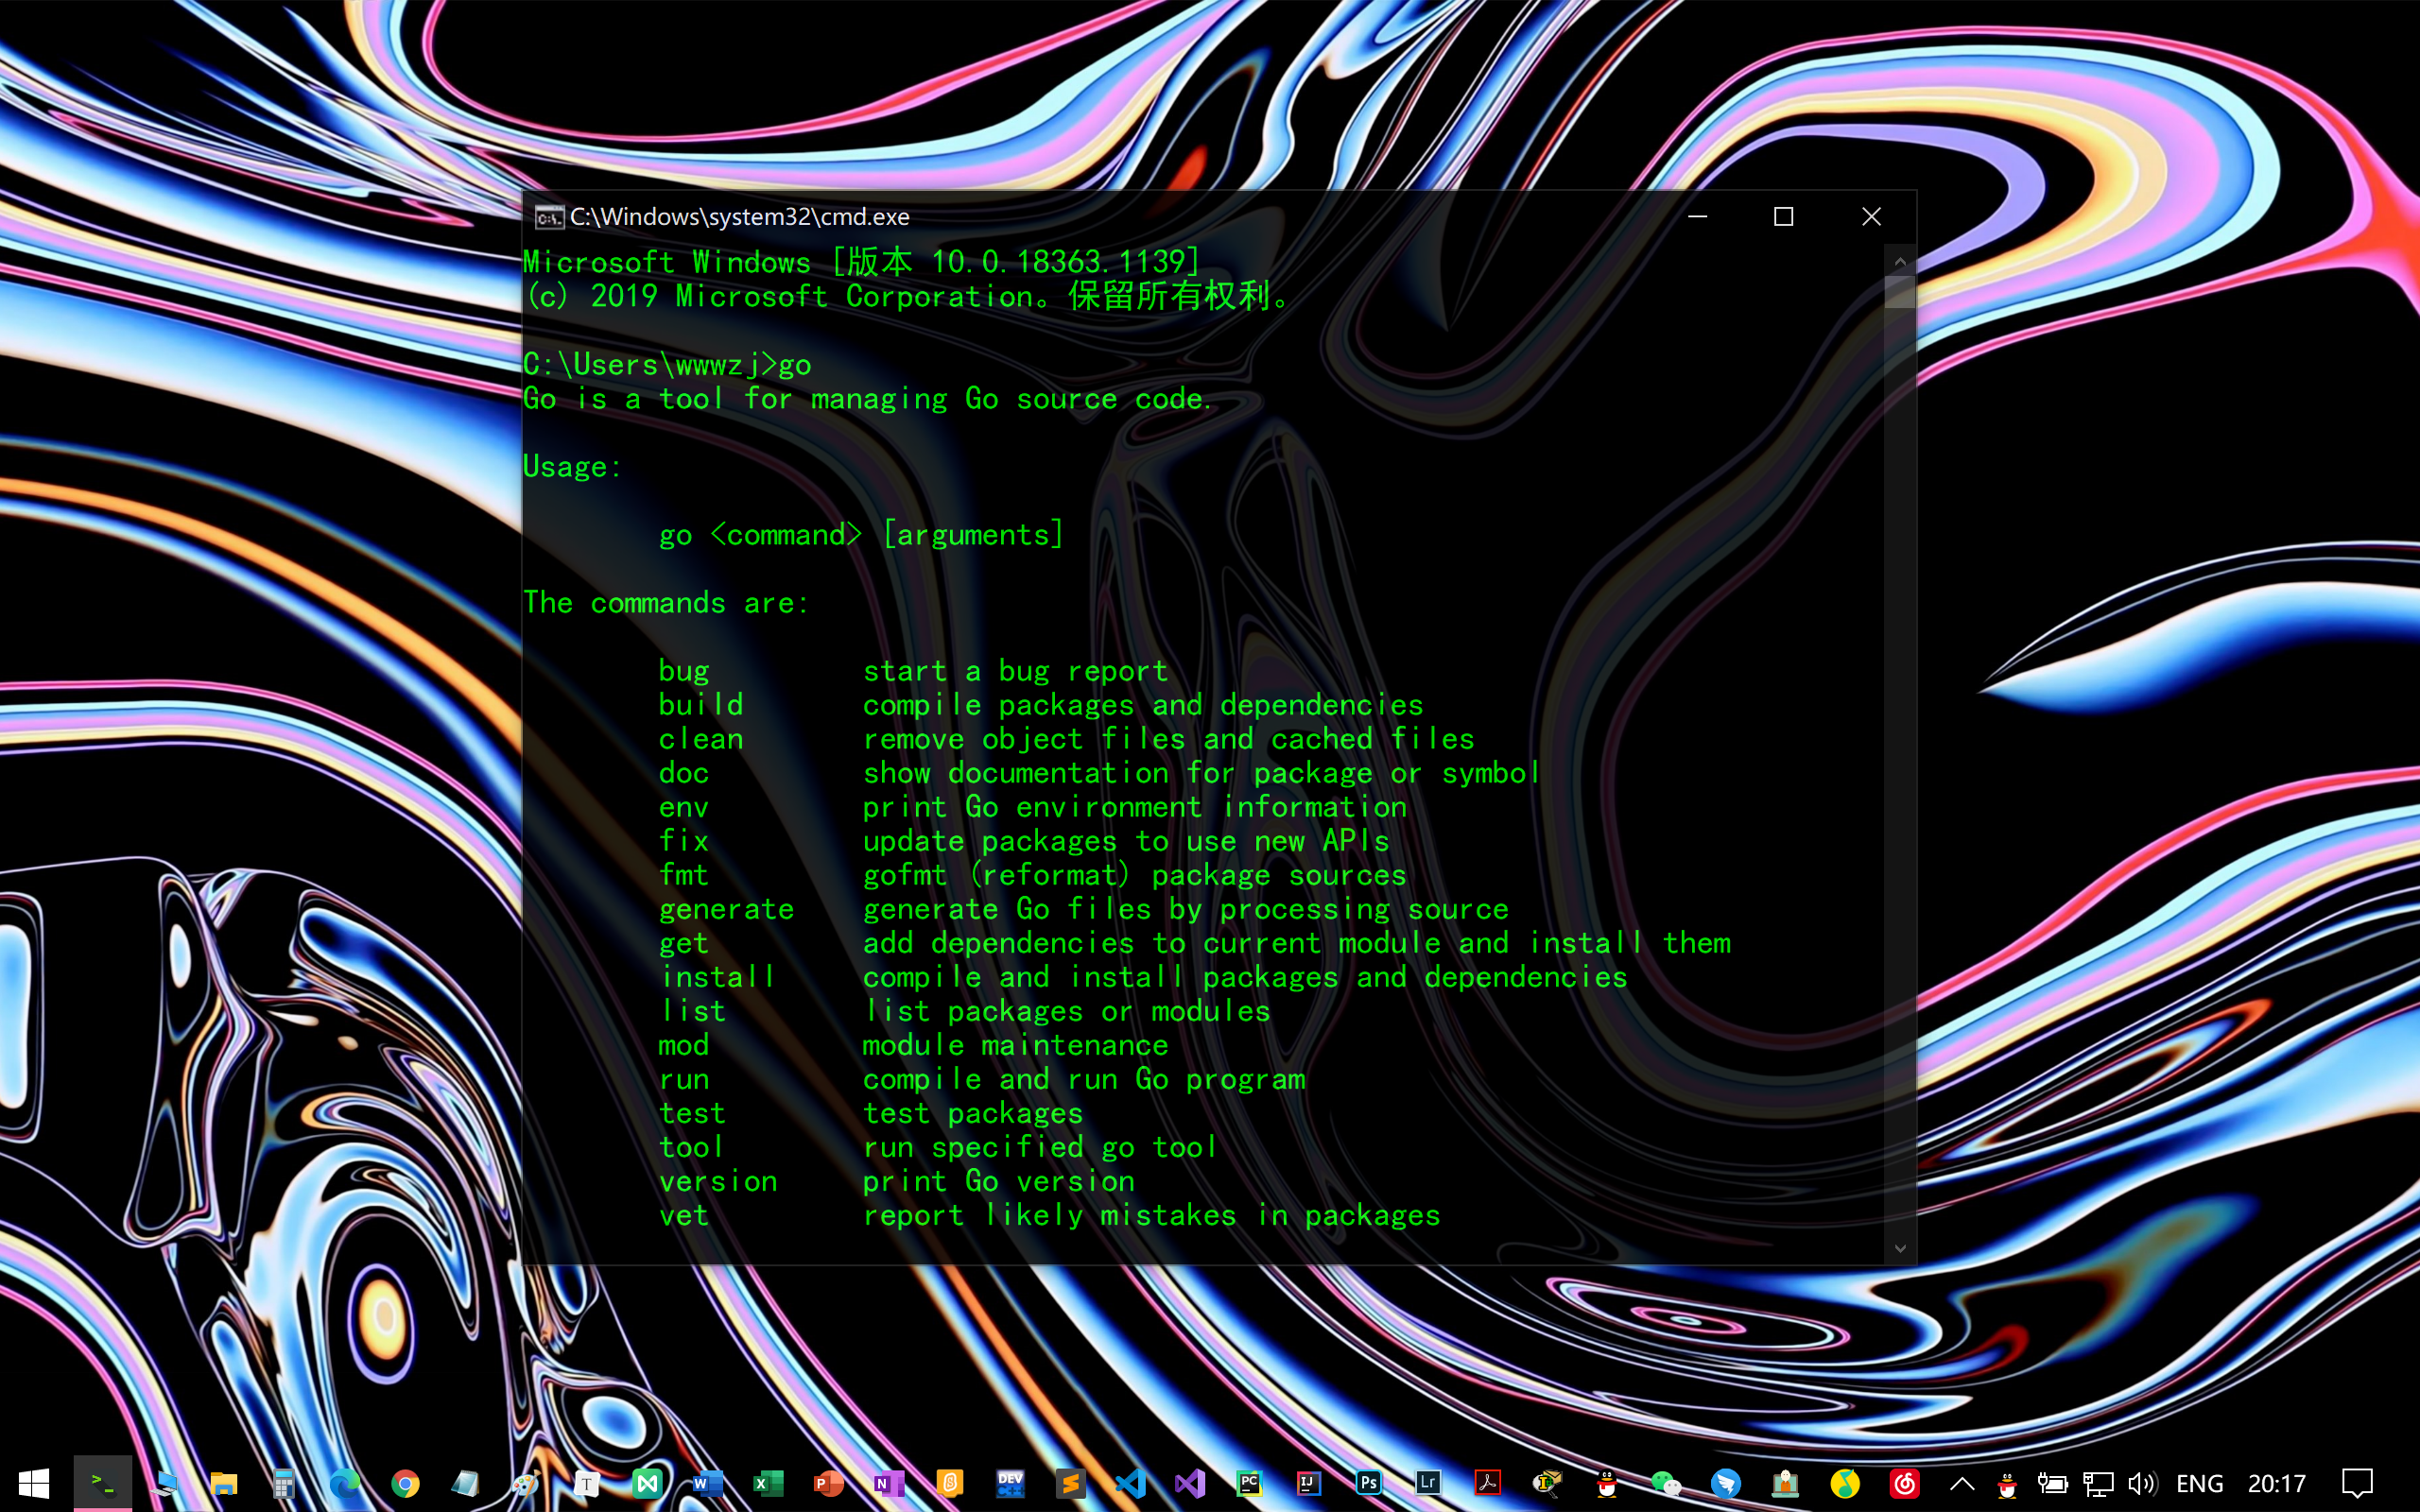Open the Windows Start menu
Screen dimensions: 2420x1512
(34, 1483)
